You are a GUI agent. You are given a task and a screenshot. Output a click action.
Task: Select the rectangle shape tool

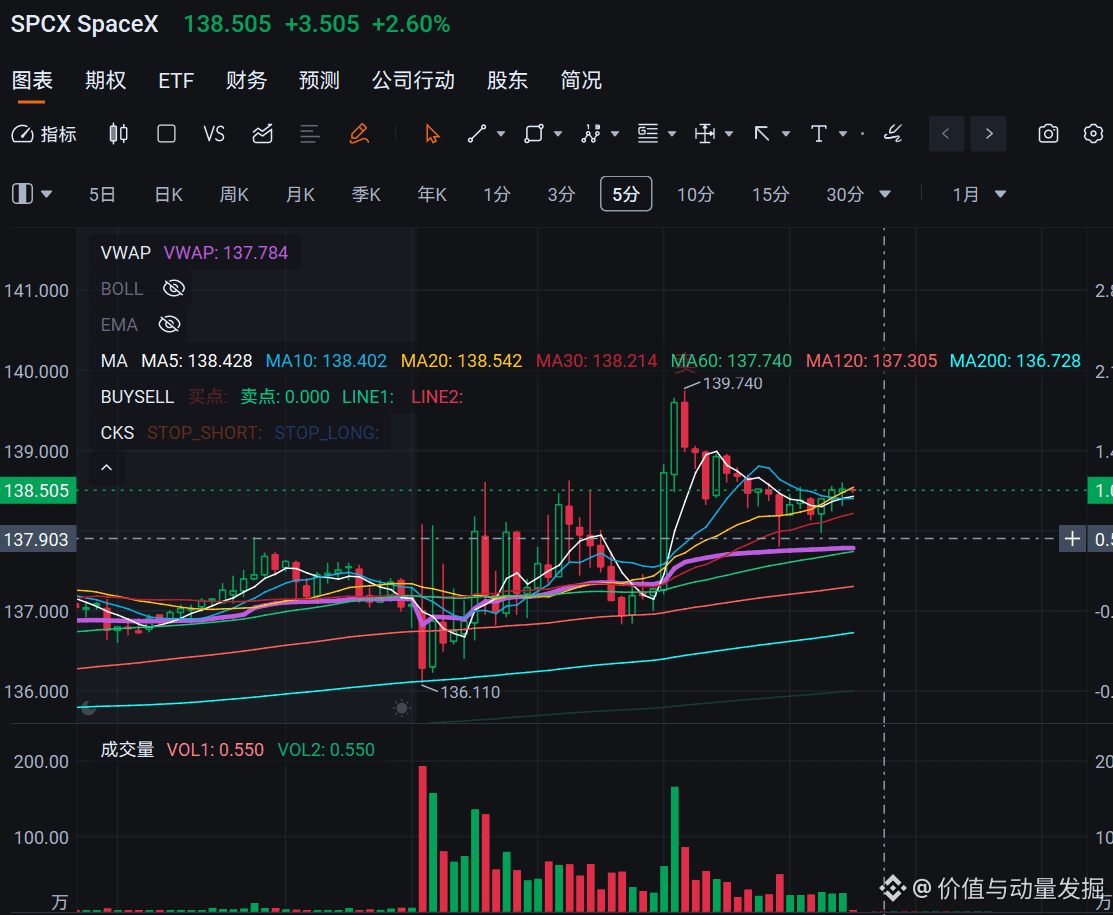(533, 133)
